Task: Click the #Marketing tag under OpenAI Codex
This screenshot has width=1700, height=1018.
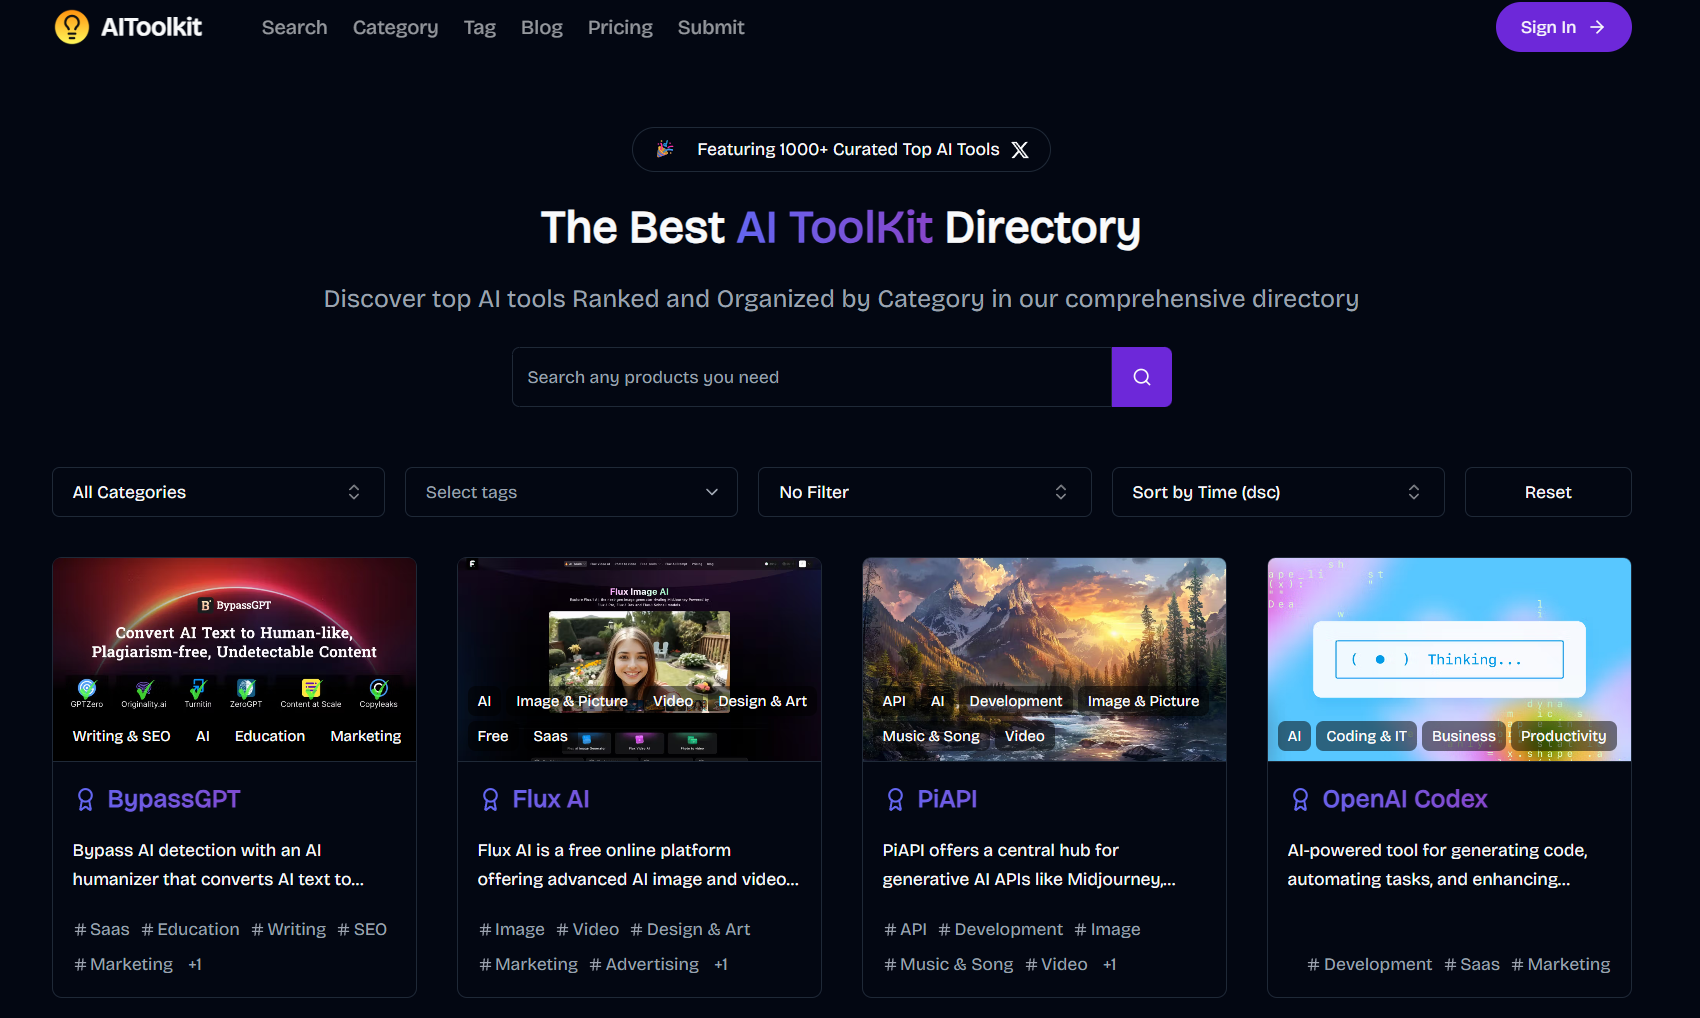Action: [1560, 965]
